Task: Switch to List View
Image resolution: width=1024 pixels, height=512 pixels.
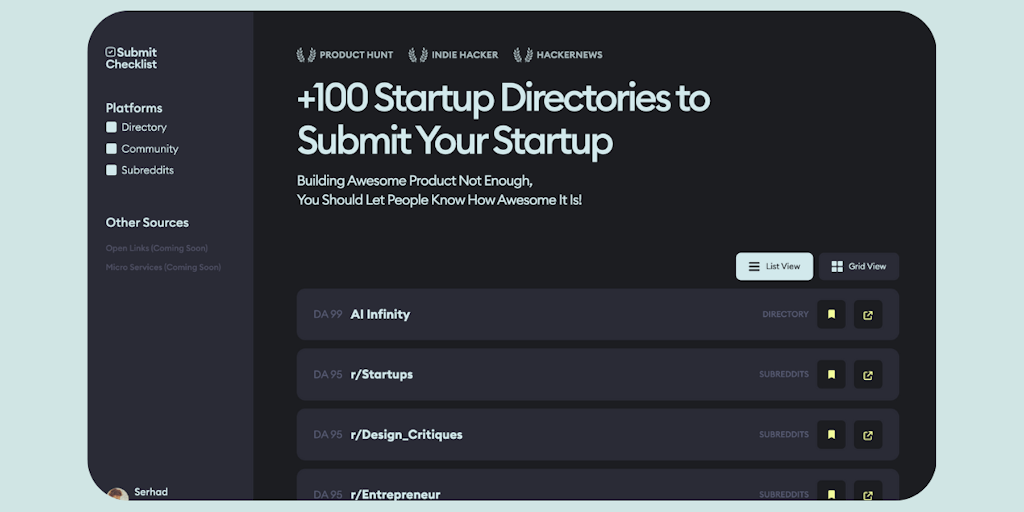Action: pyautogui.click(x=774, y=267)
